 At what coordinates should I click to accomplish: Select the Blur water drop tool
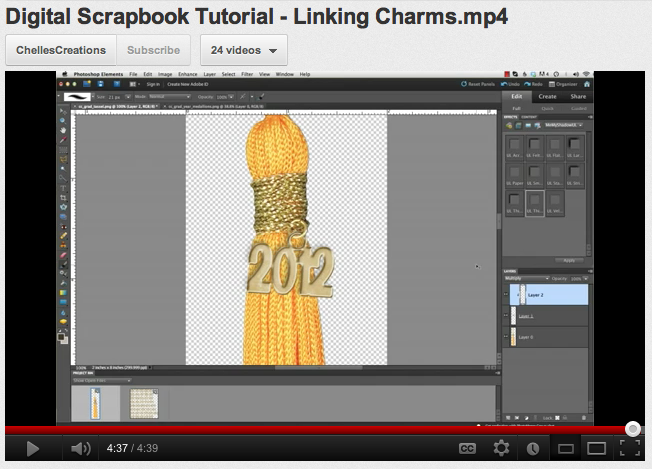tap(63, 312)
